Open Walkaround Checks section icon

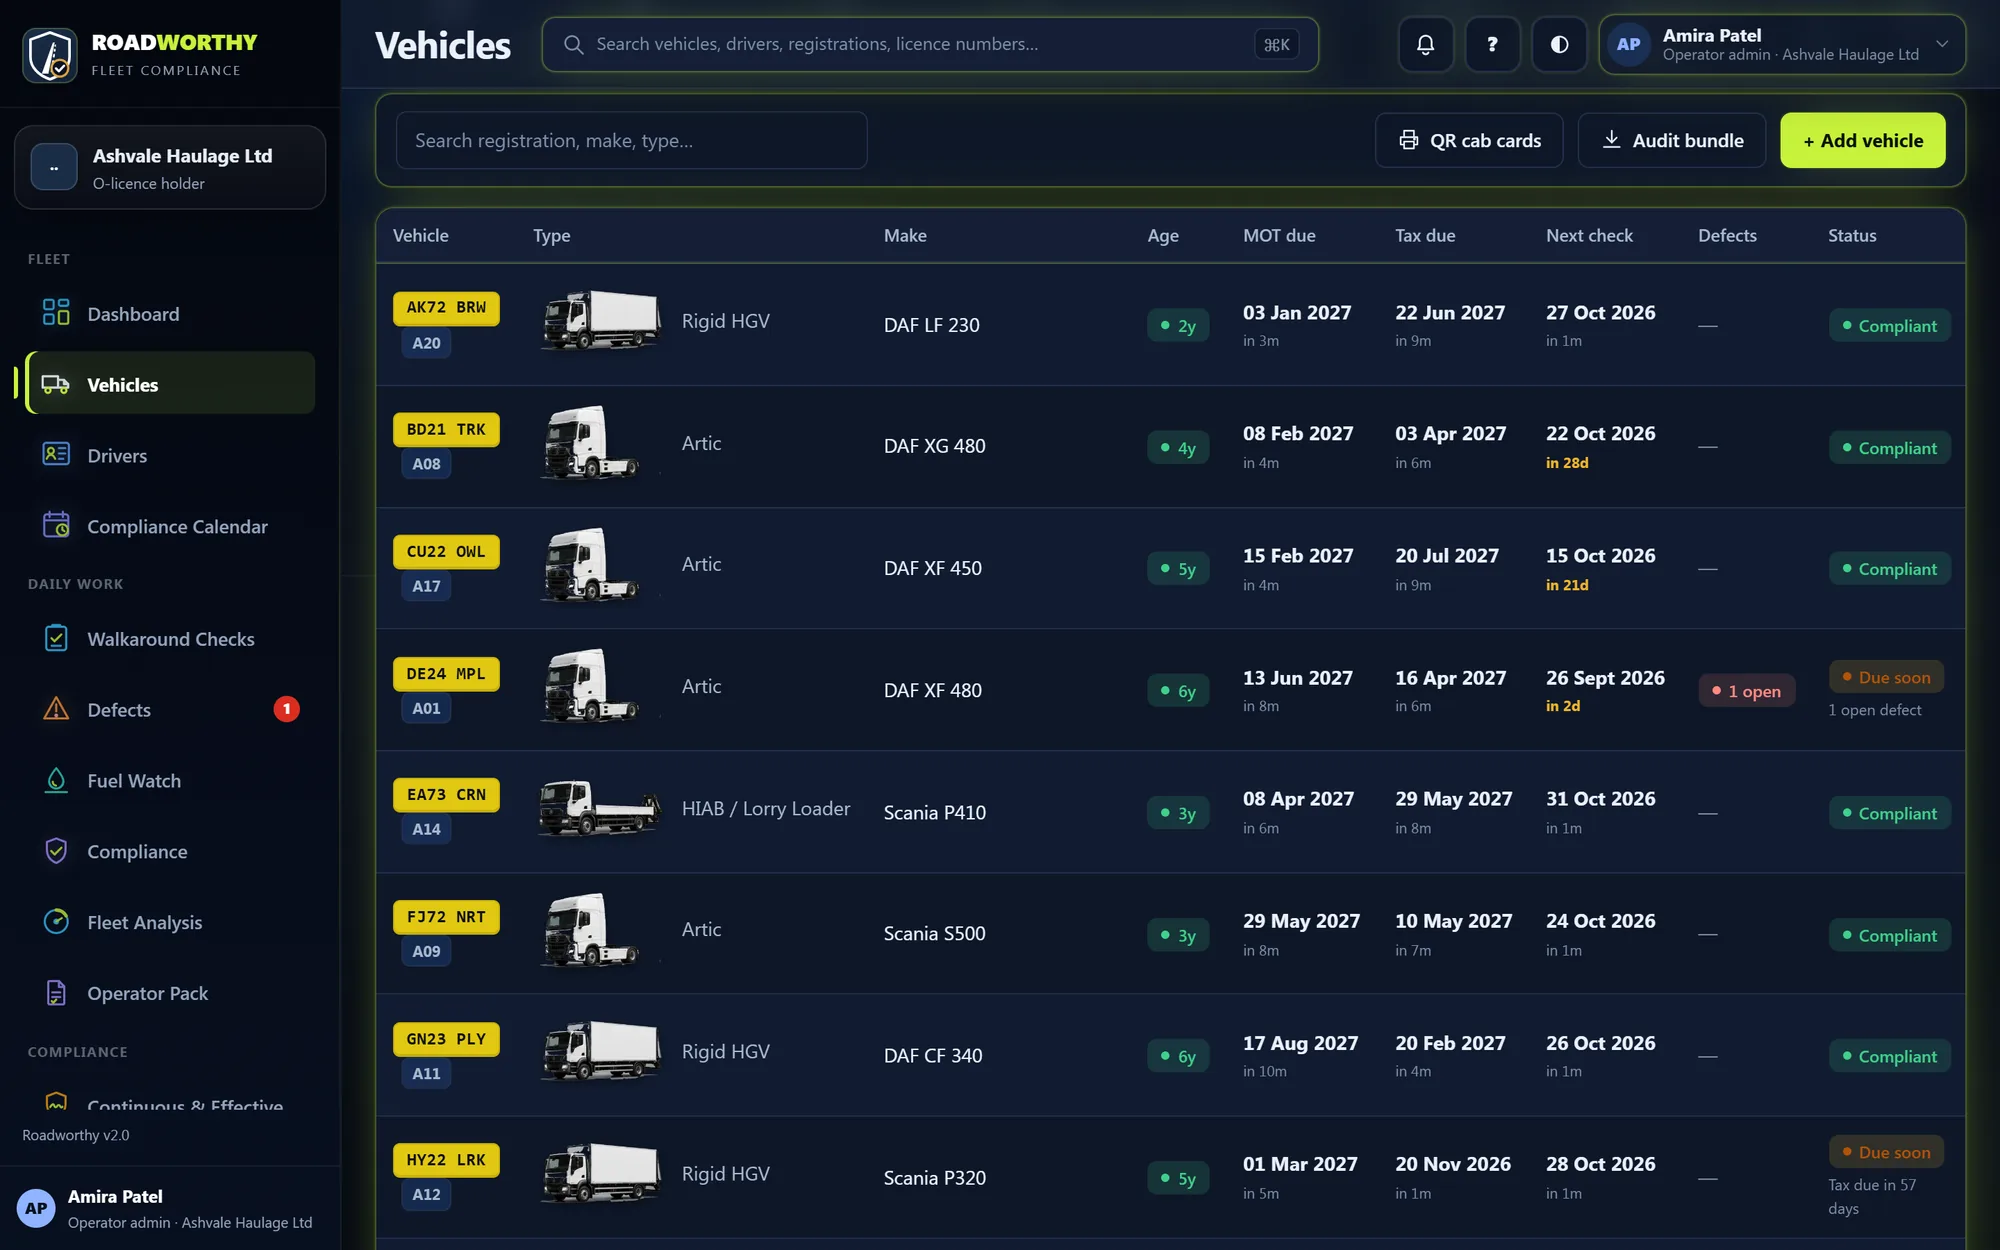coord(56,638)
